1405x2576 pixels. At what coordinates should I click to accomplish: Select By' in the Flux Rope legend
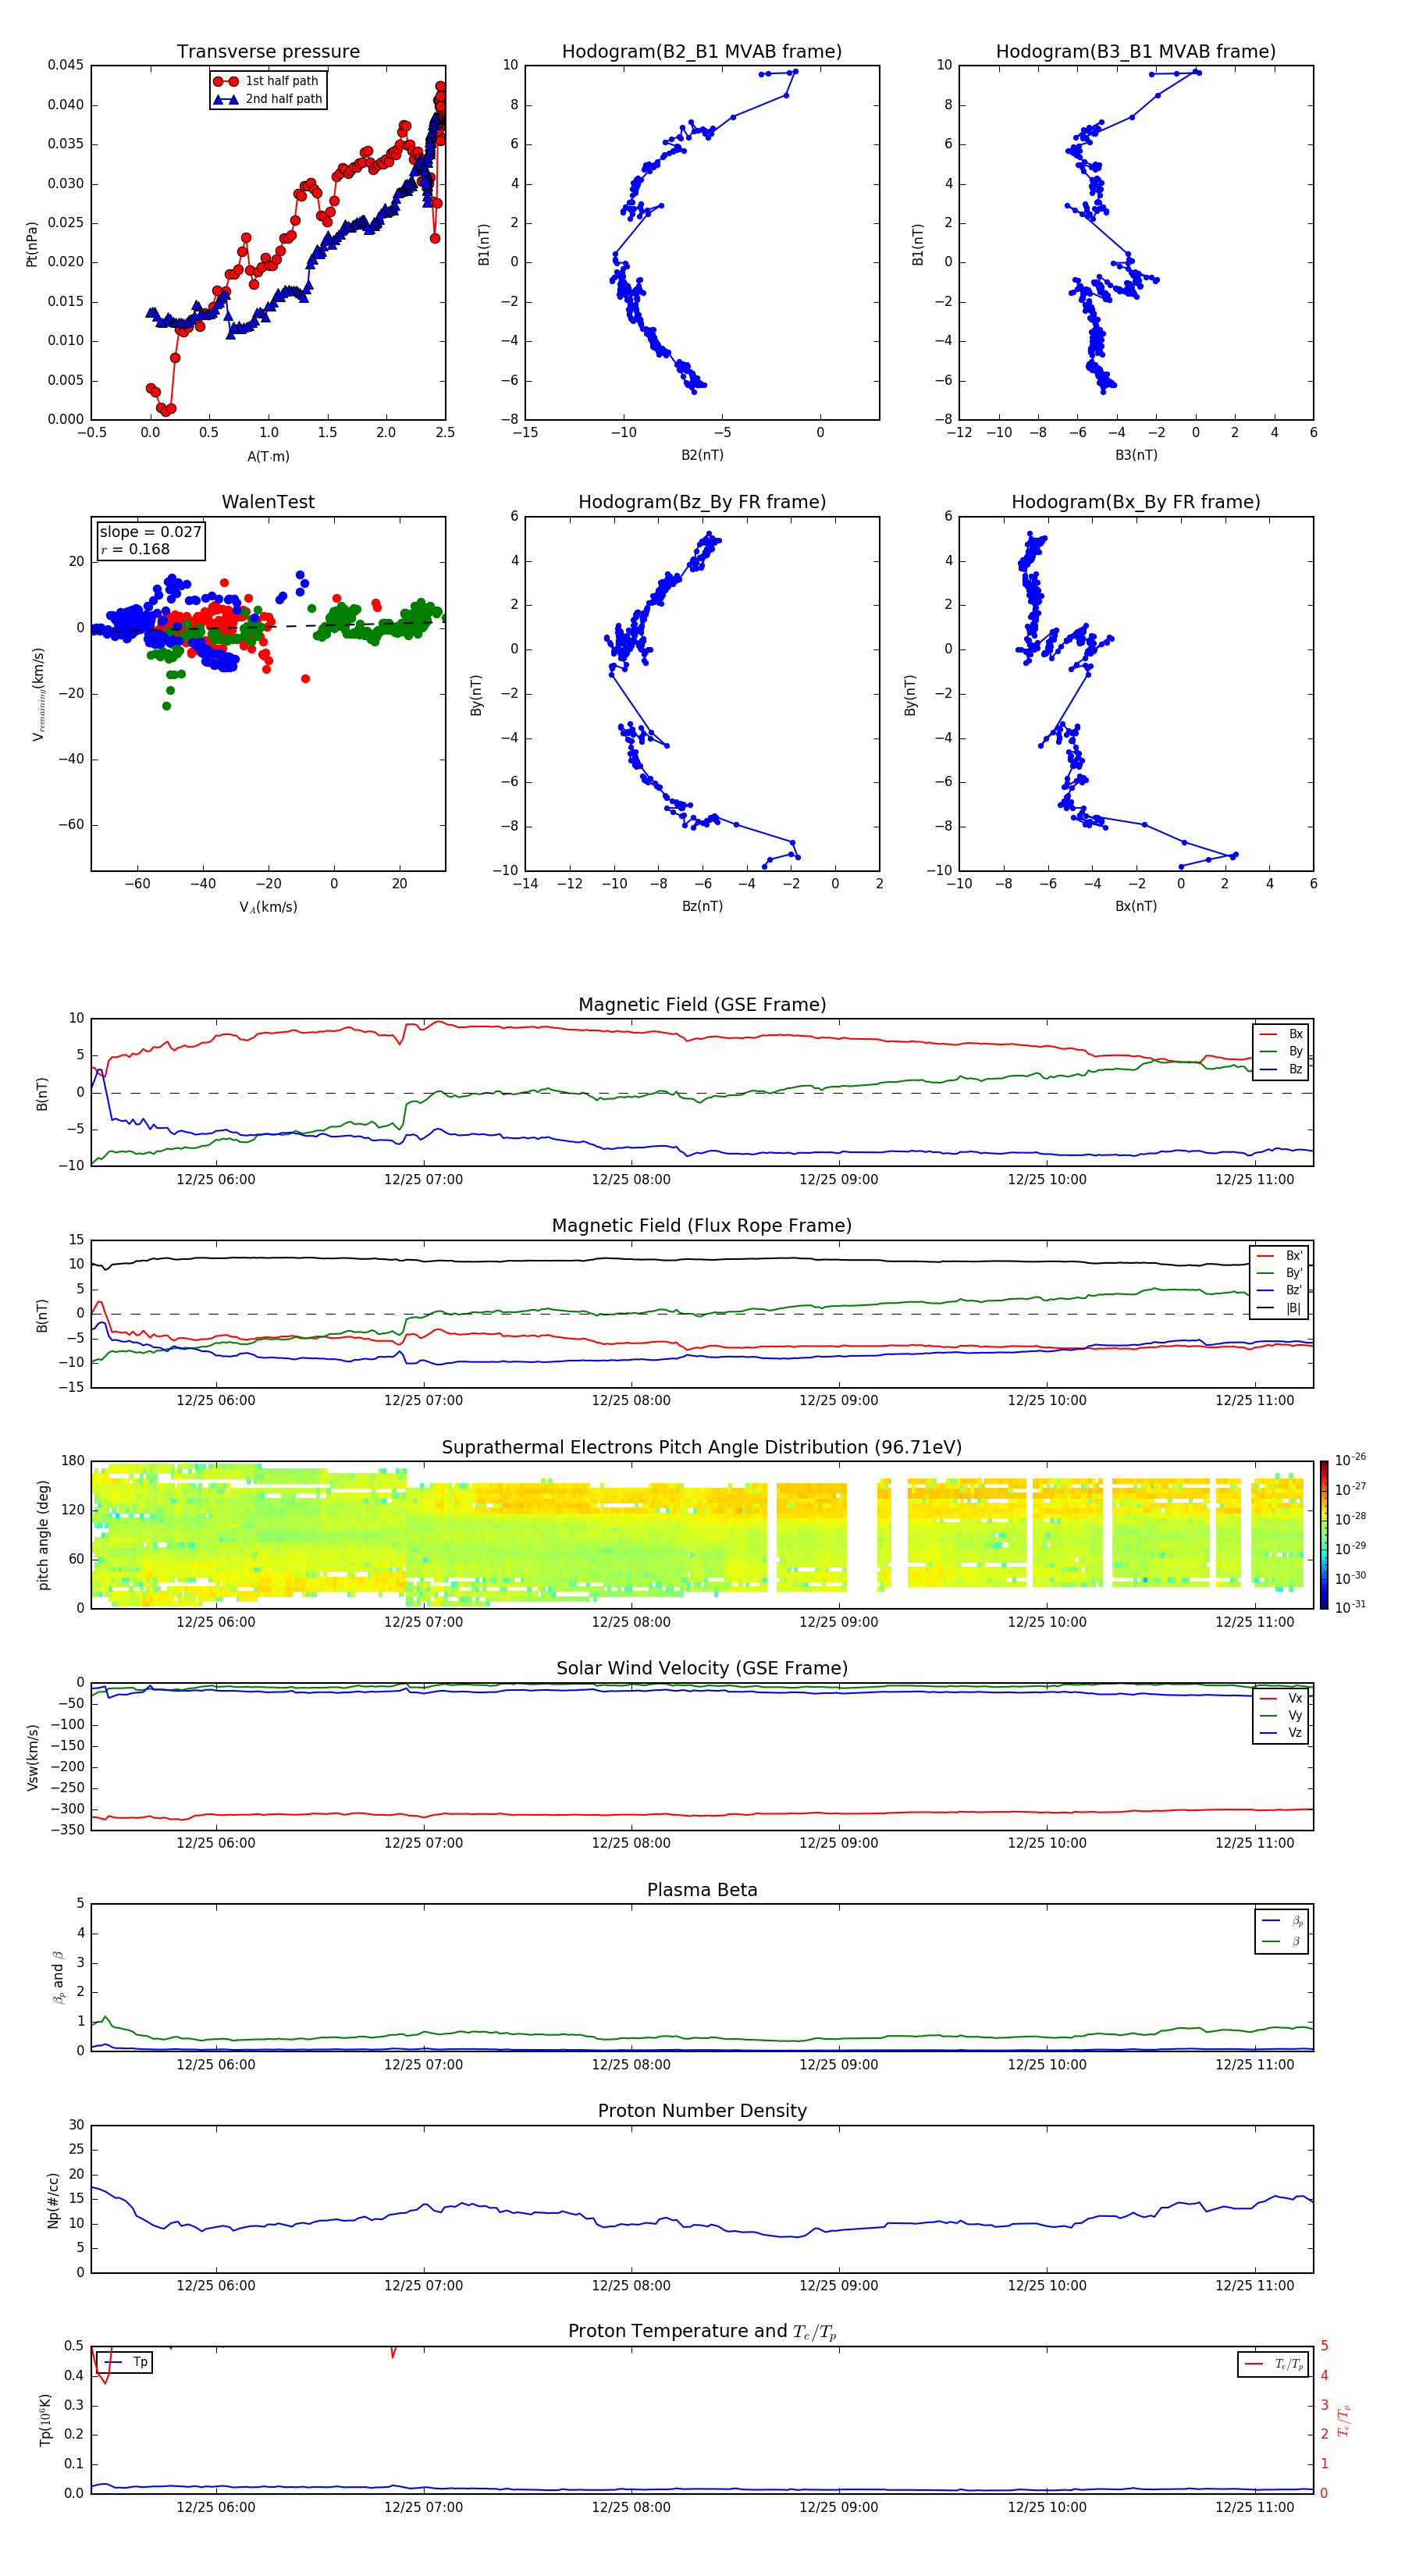1280,1273
